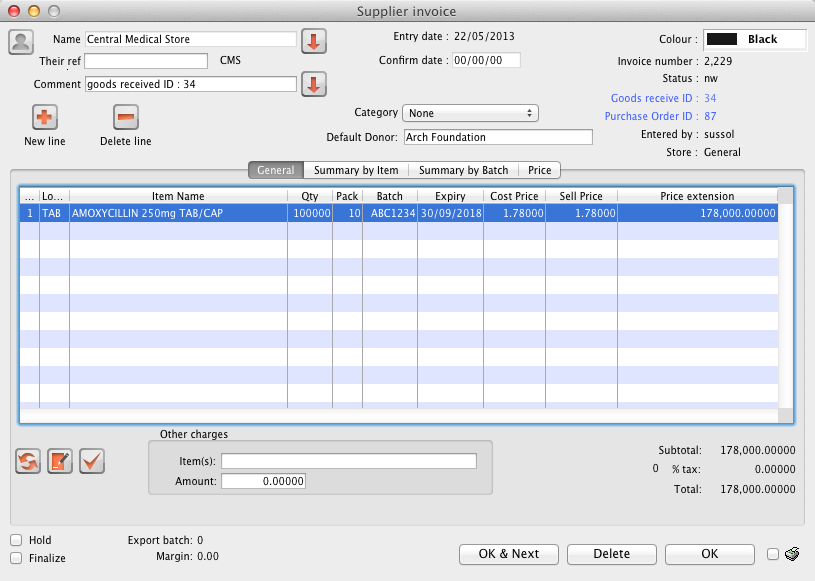Click the black colour swatch

(721, 40)
